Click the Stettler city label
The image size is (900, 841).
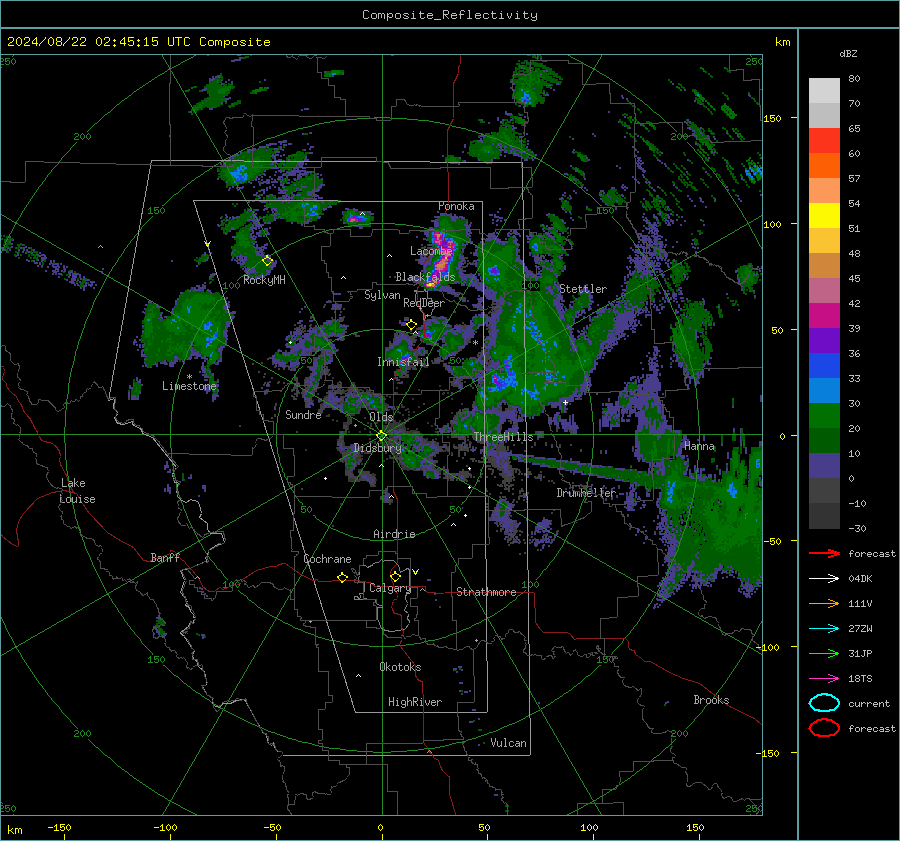[x=583, y=289]
